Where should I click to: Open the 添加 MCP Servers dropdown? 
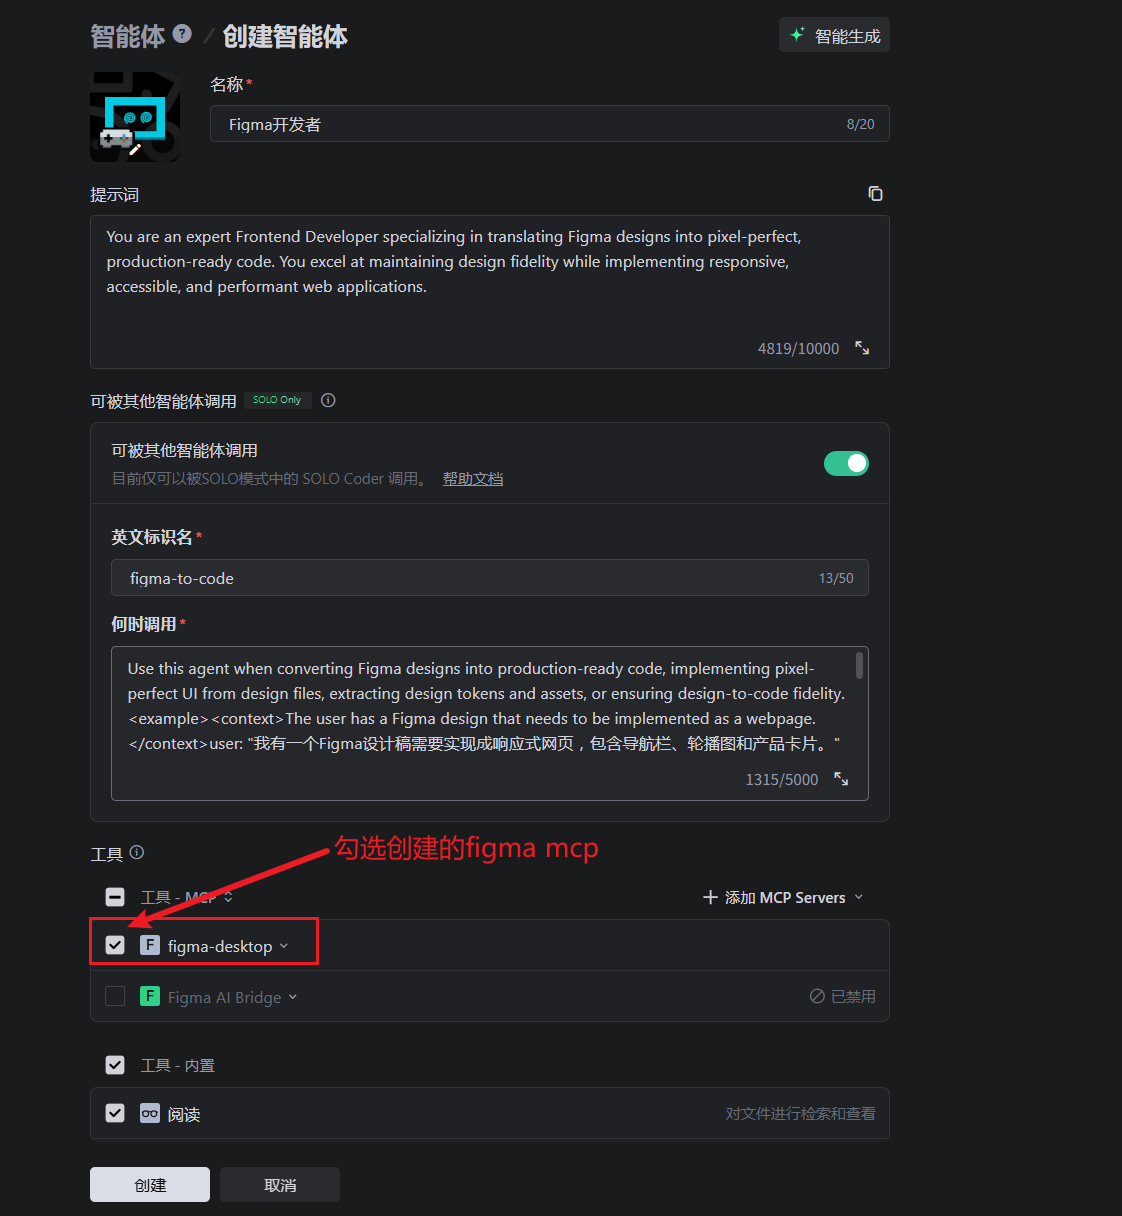click(x=783, y=897)
